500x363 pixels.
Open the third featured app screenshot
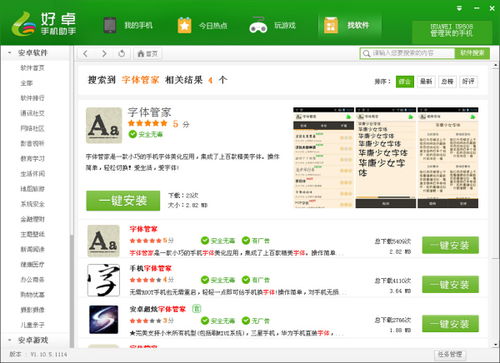tap(448, 158)
